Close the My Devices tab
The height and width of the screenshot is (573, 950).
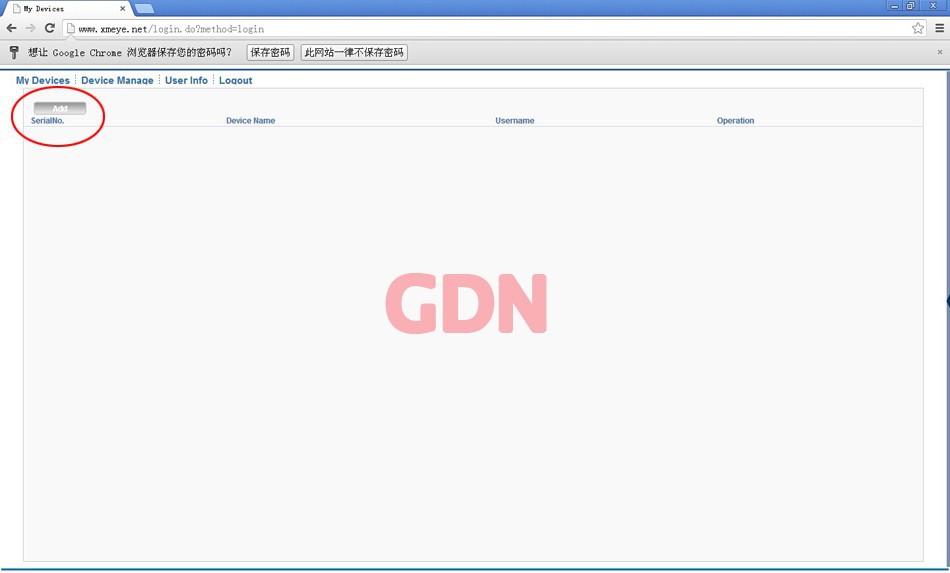[122, 8]
